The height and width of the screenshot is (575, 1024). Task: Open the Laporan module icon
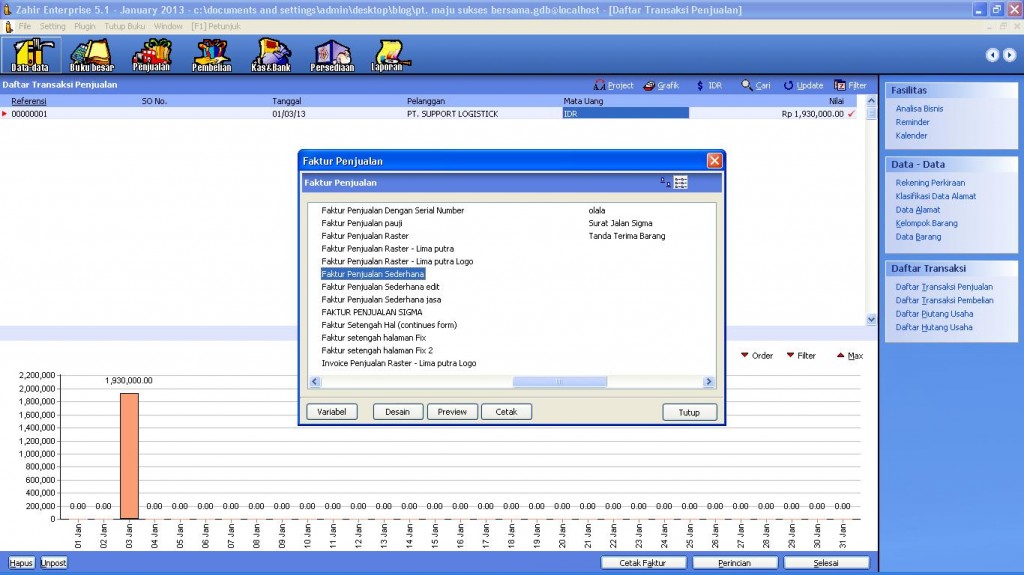[387, 55]
